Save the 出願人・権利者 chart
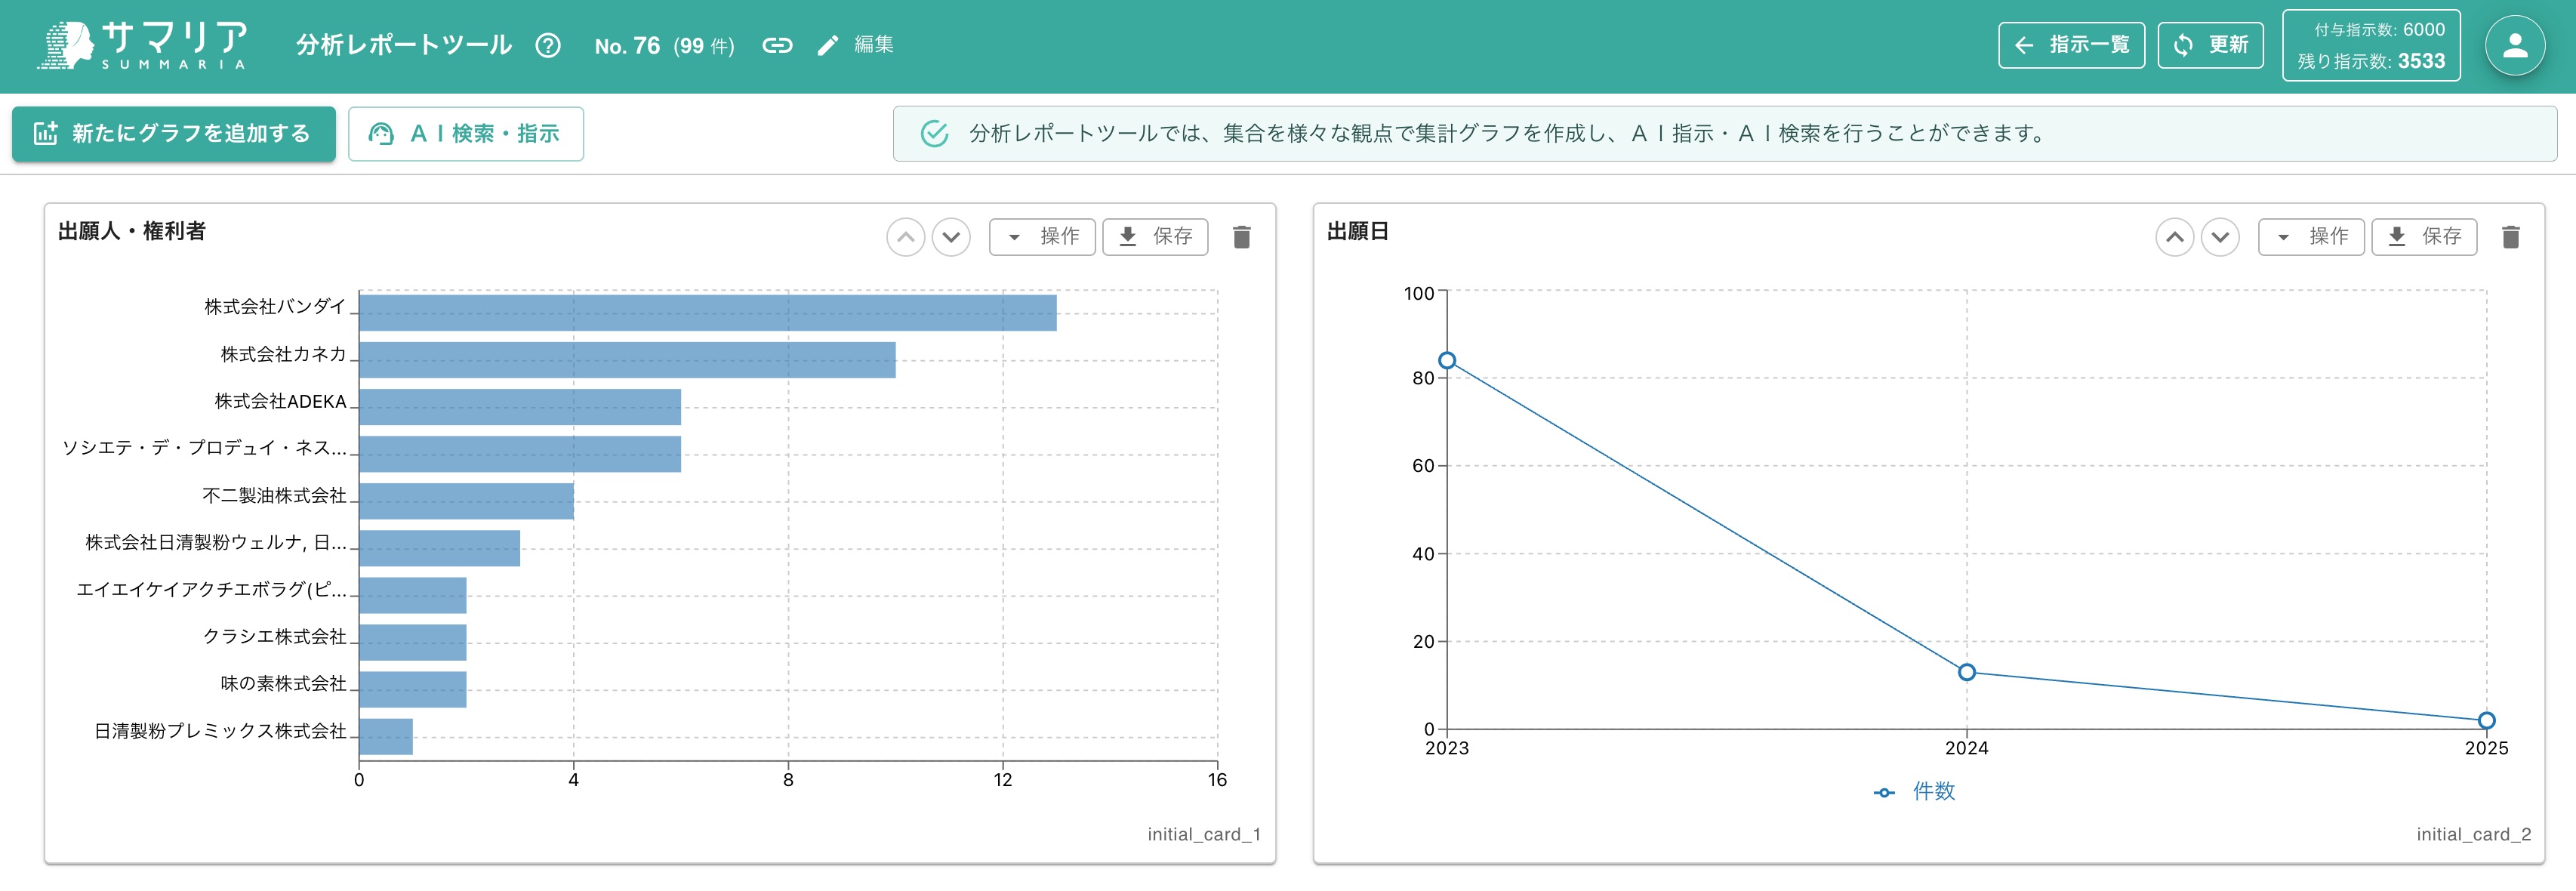Image resolution: width=2576 pixels, height=891 pixels. pos(1155,237)
